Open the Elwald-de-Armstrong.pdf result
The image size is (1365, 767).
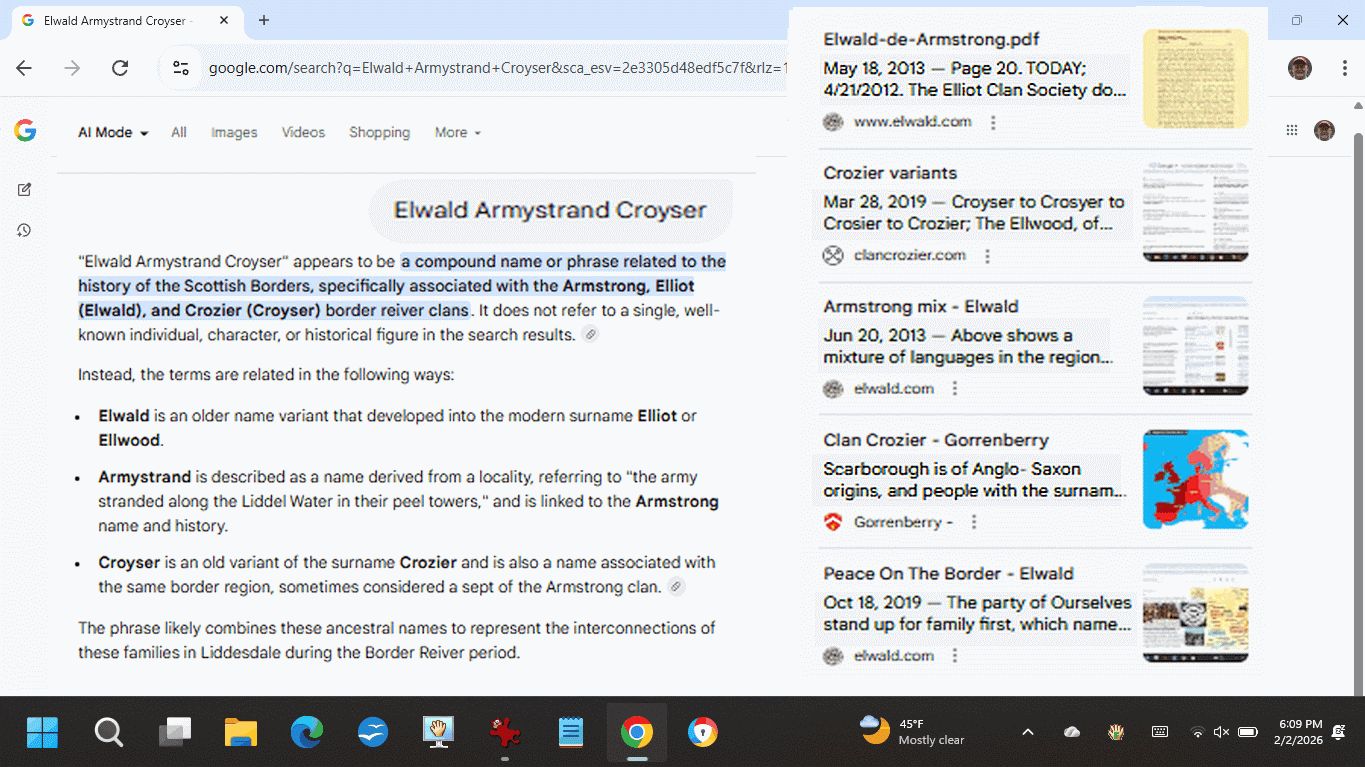point(931,40)
